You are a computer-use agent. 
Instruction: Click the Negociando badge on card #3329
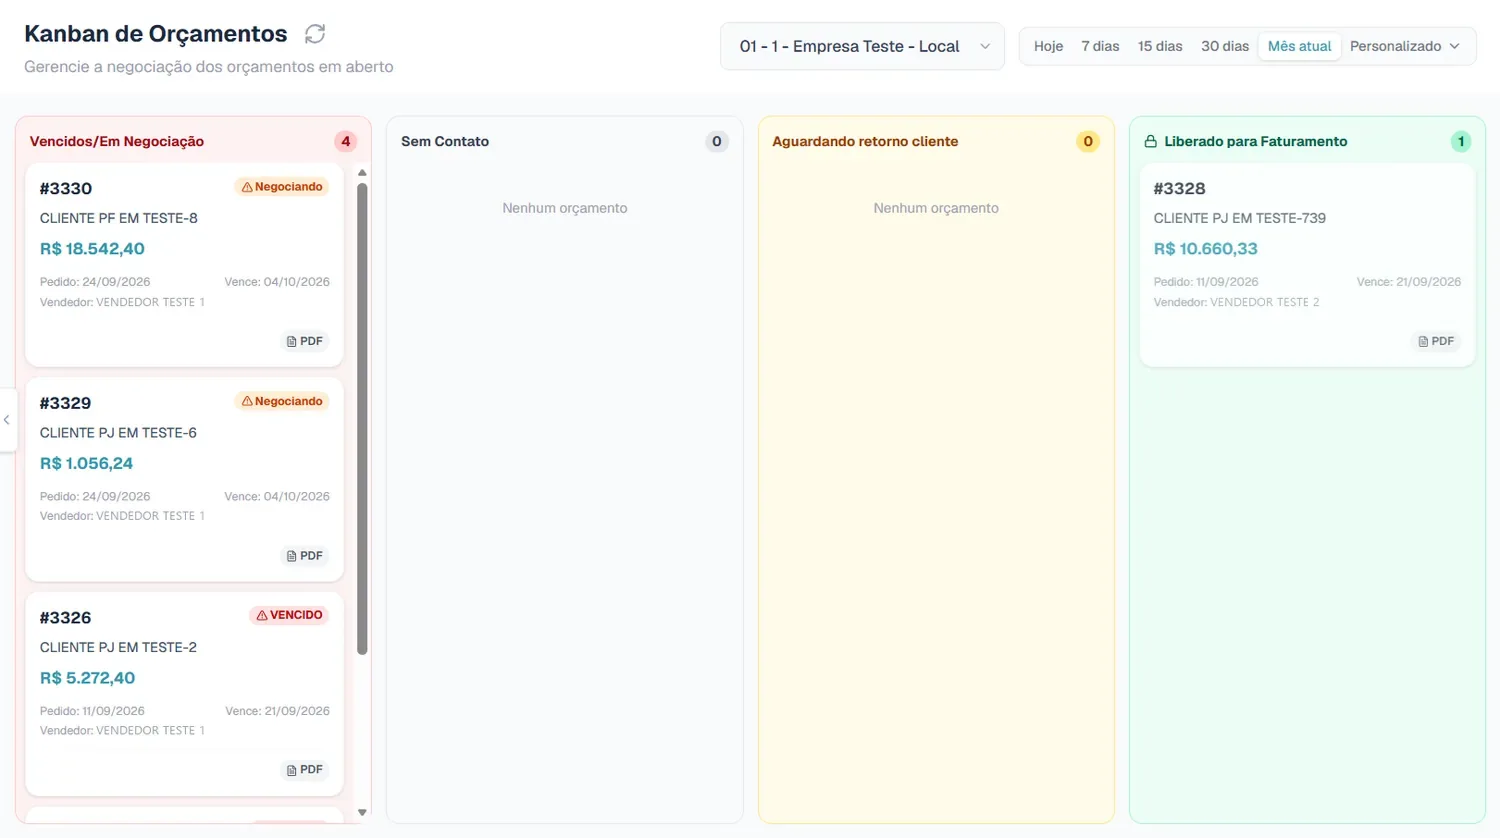[x=282, y=401]
